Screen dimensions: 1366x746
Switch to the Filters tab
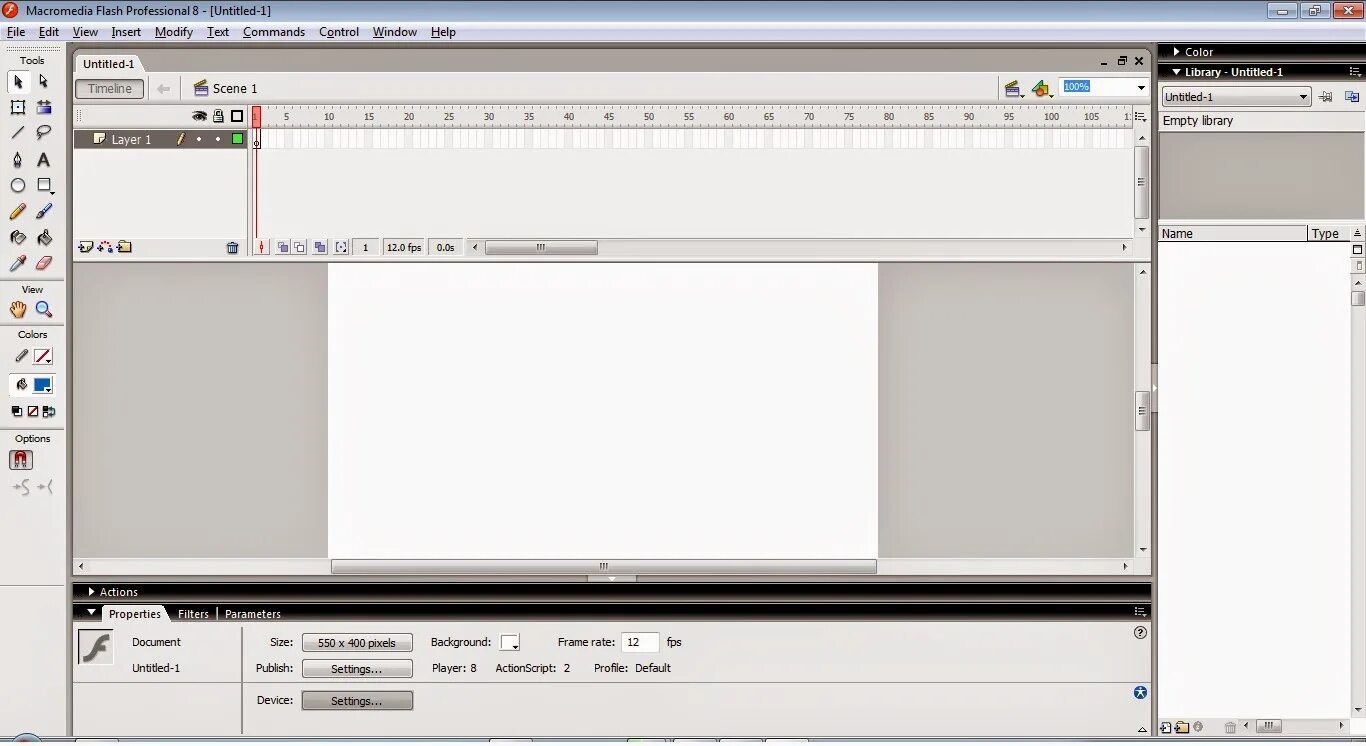tap(193, 614)
